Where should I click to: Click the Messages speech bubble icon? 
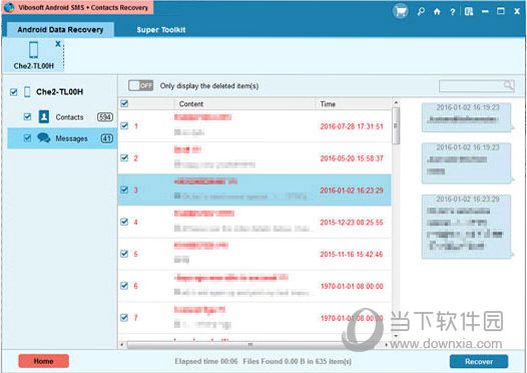(44, 138)
